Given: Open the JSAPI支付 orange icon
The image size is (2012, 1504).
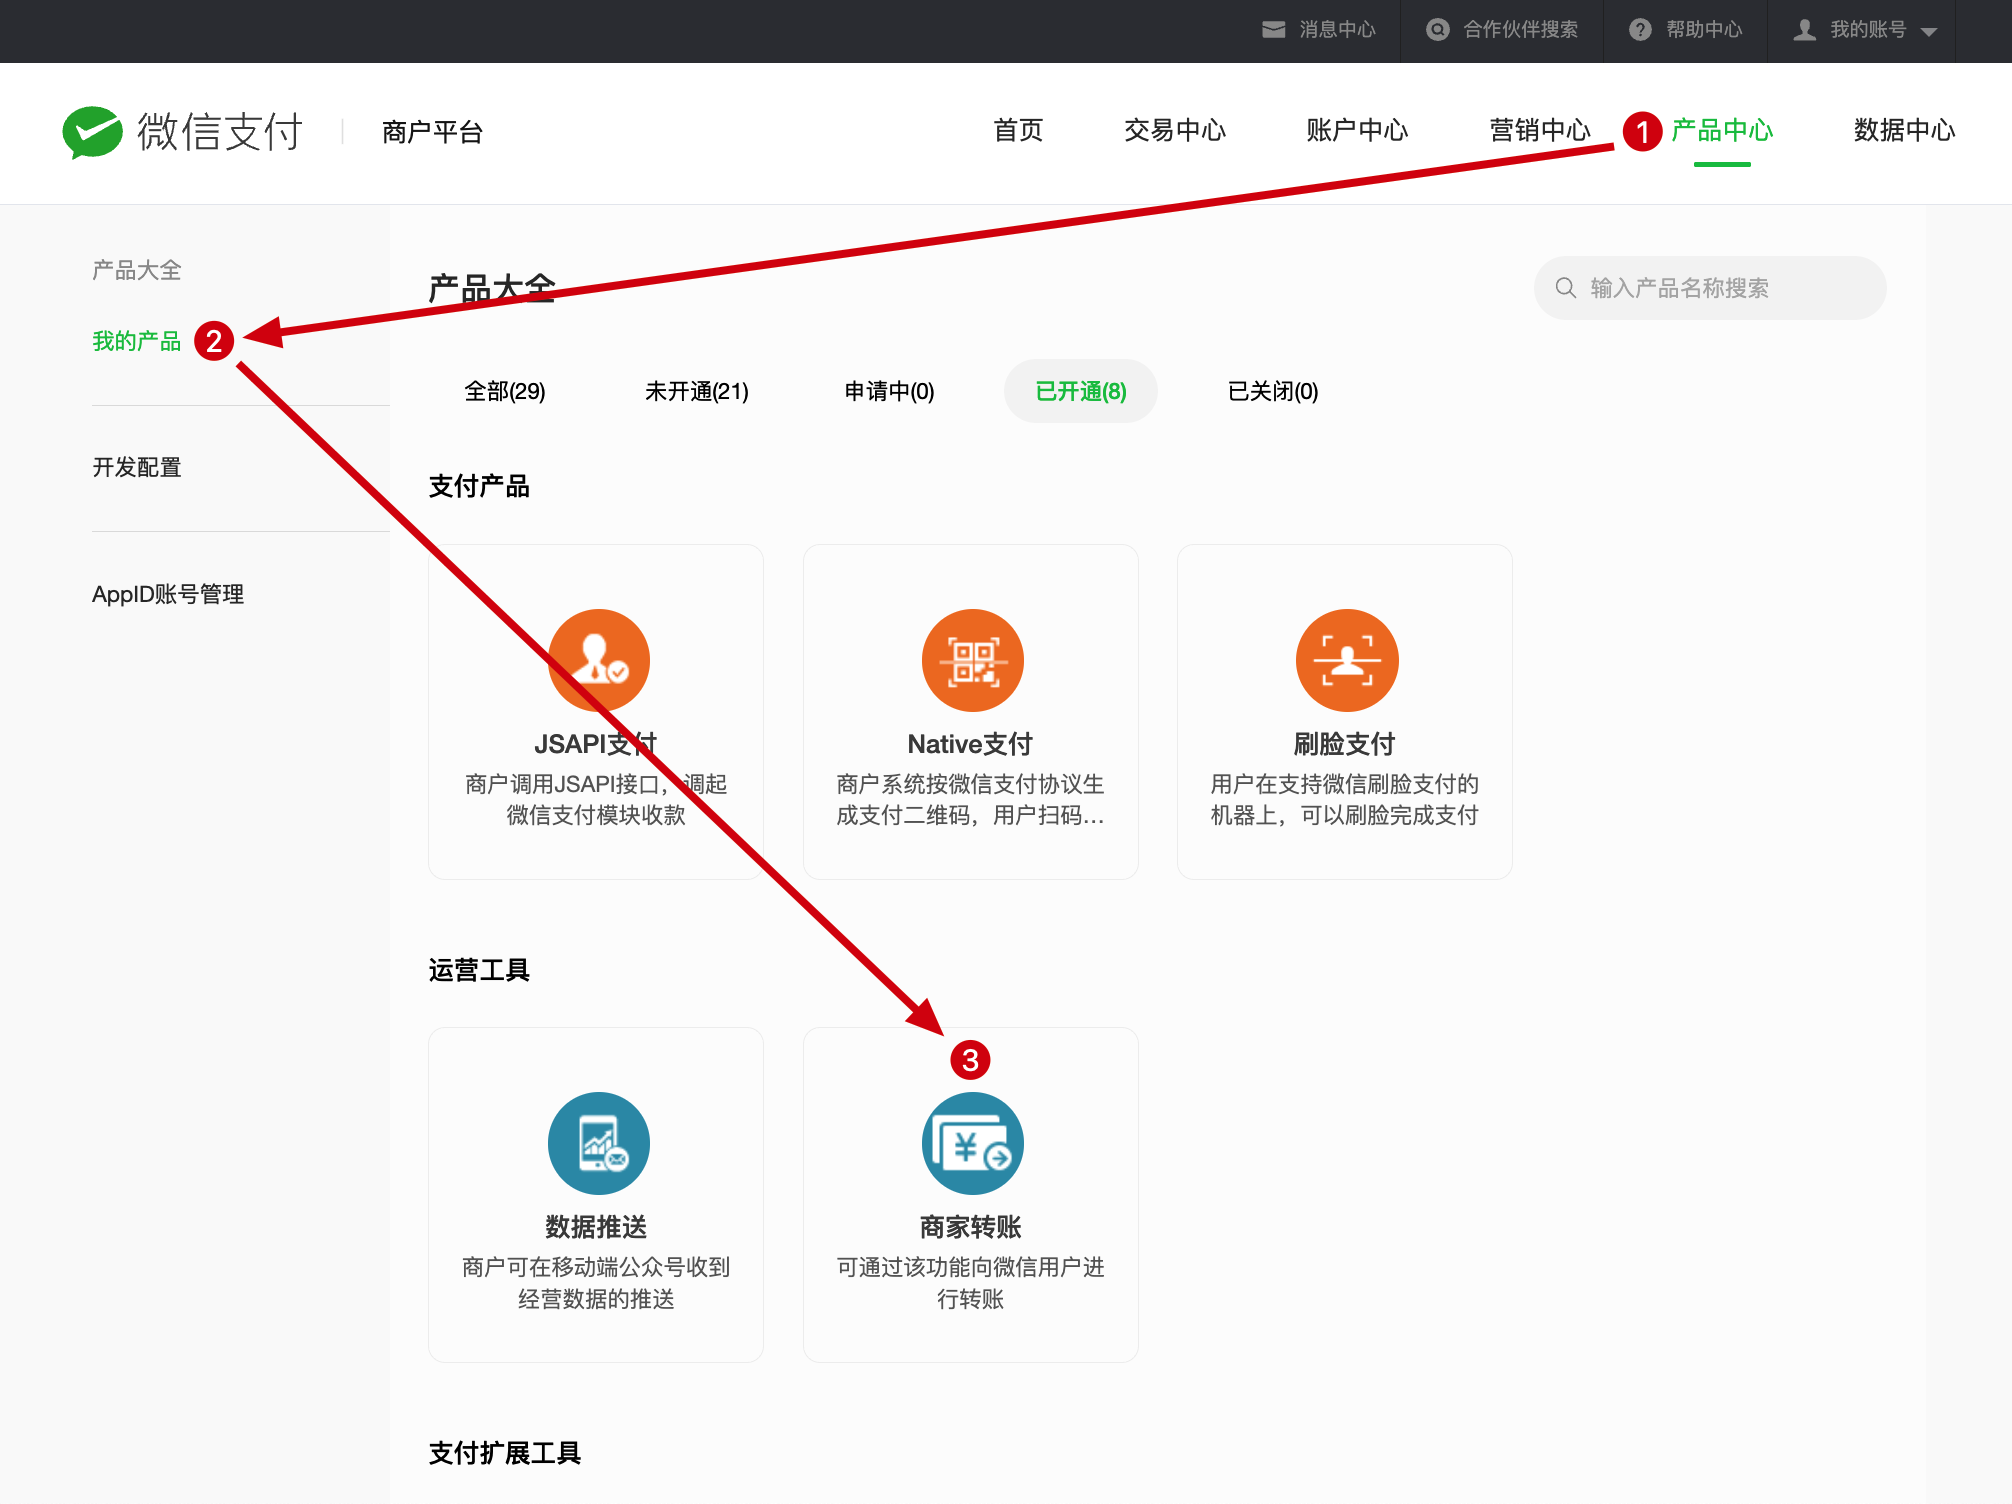Looking at the screenshot, I should click(x=598, y=660).
